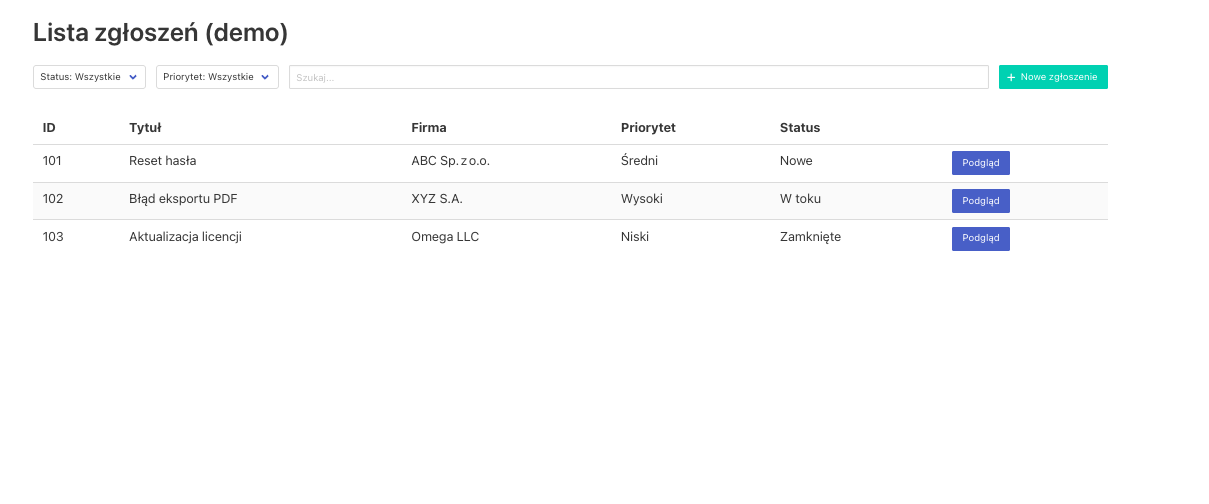
Task: Click the Tytuł column header
Action: tap(146, 128)
